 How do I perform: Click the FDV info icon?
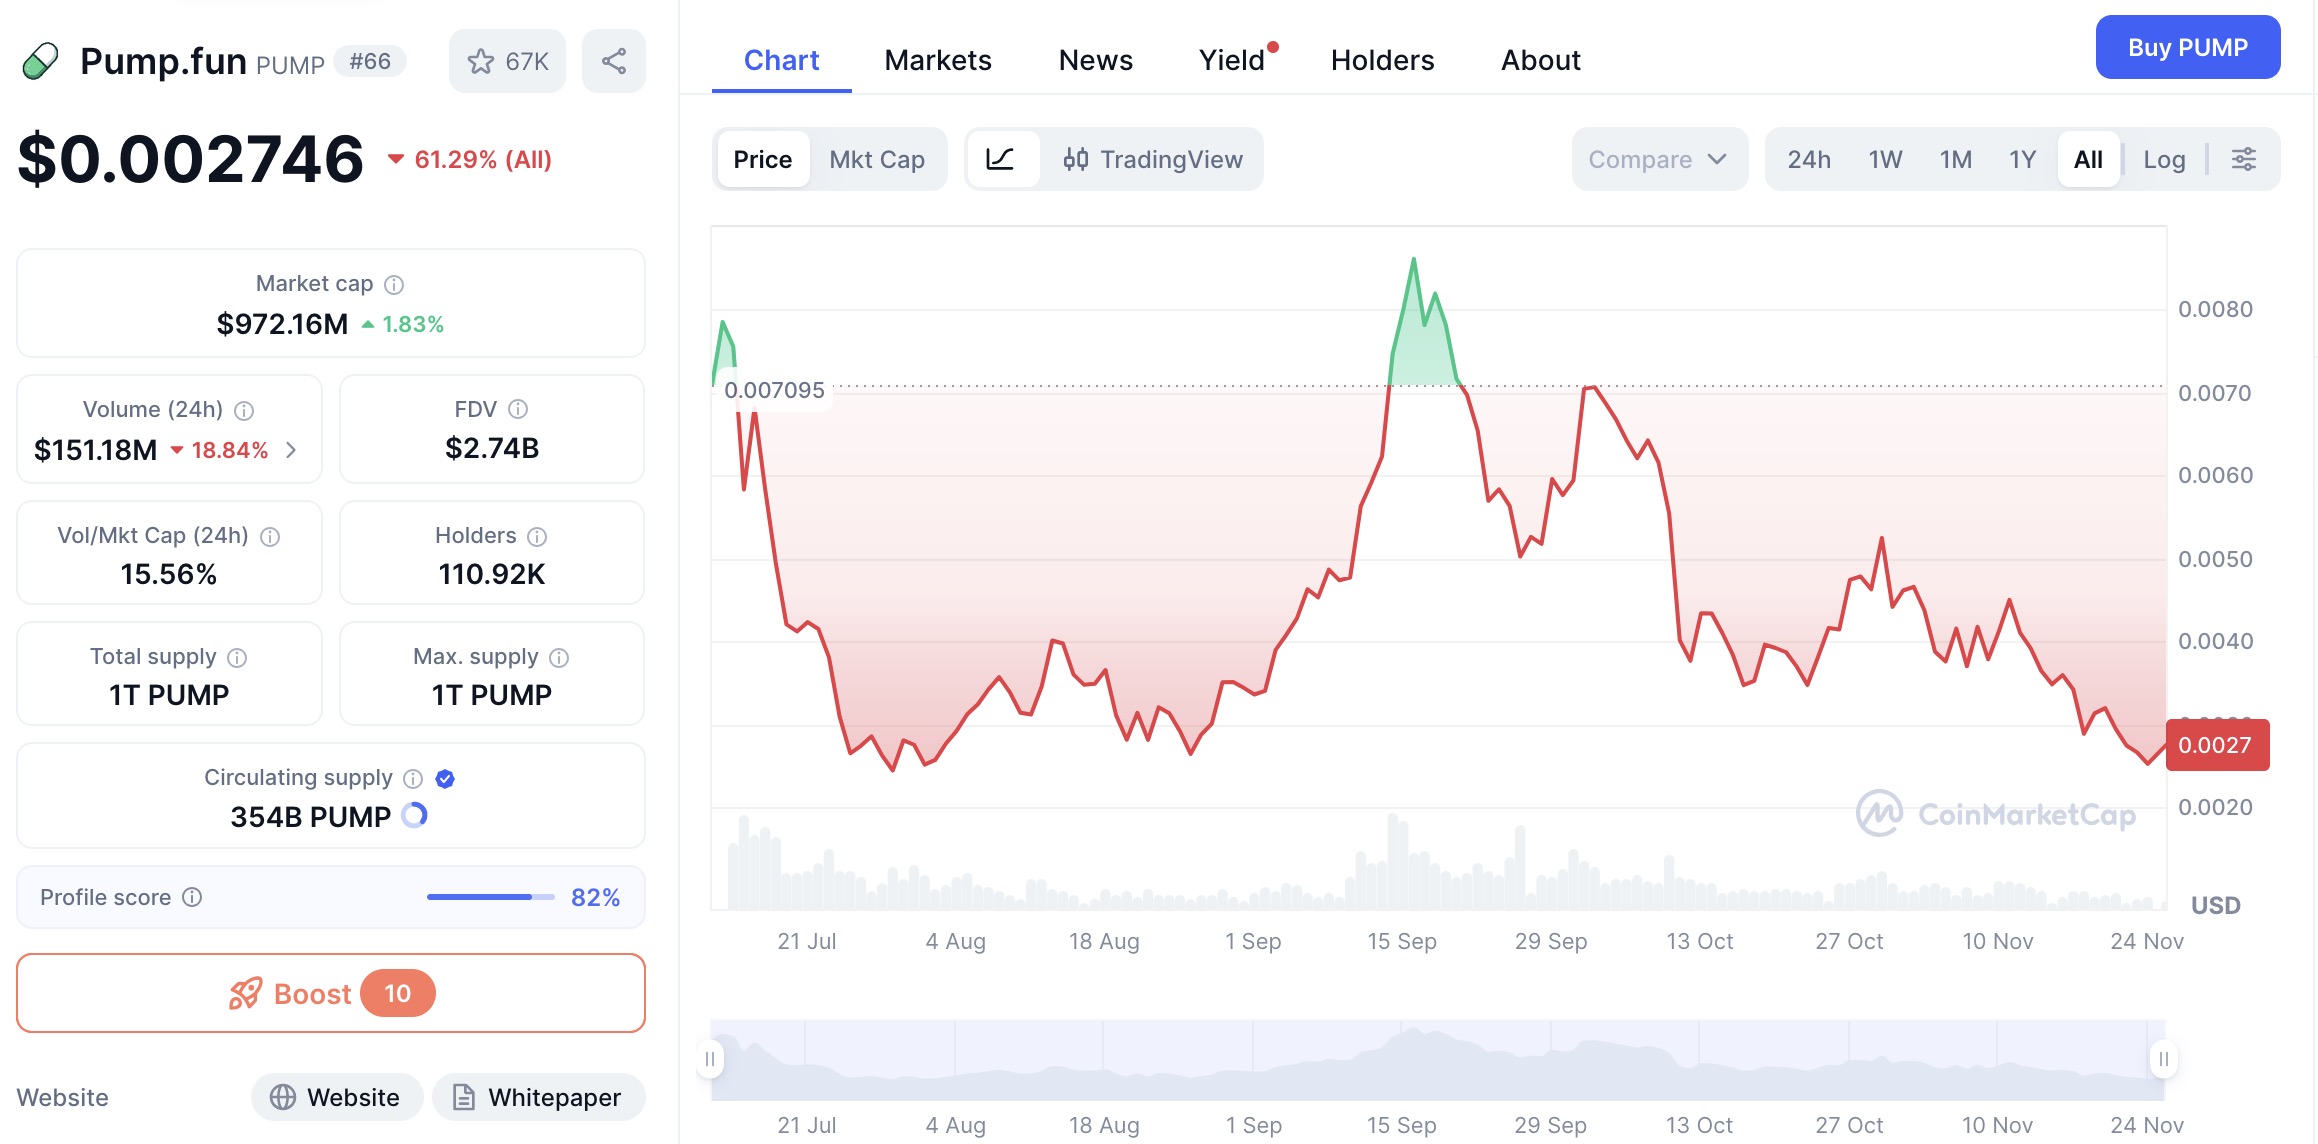[518, 409]
